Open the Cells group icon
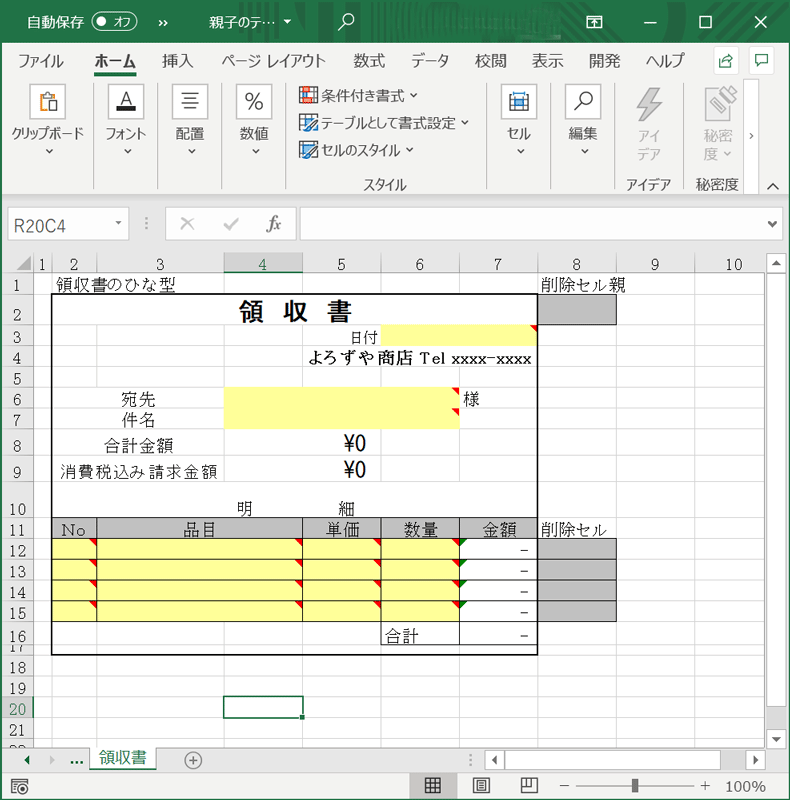The image size is (790, 800). [x=518, y=102]
